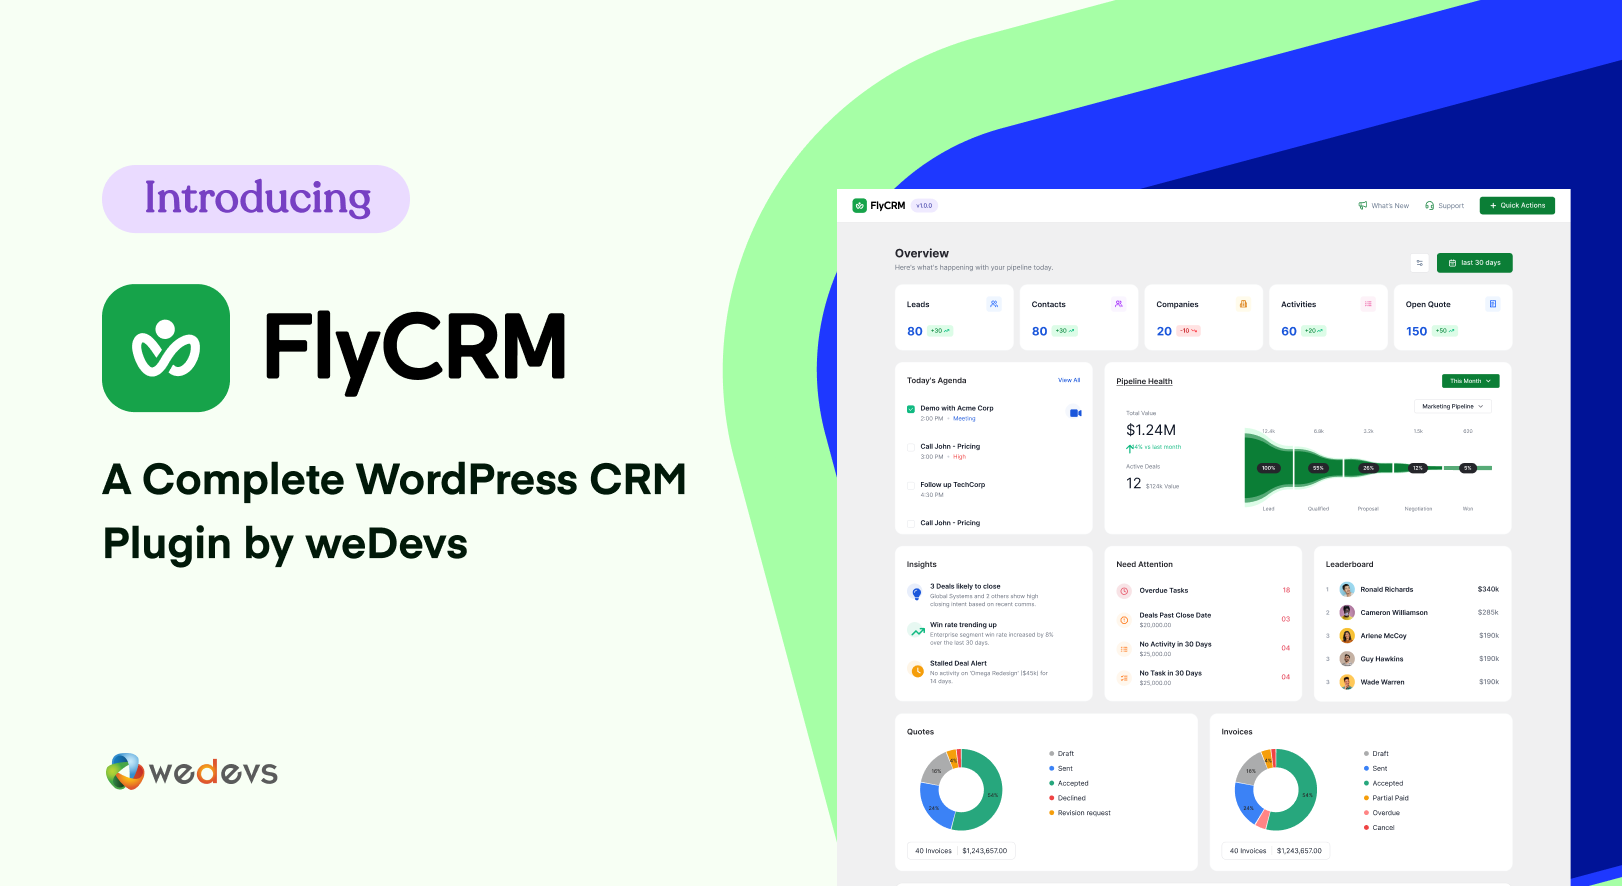Click the Companies card building icon
This screenshot has width=1622, height=886.
1243,304
